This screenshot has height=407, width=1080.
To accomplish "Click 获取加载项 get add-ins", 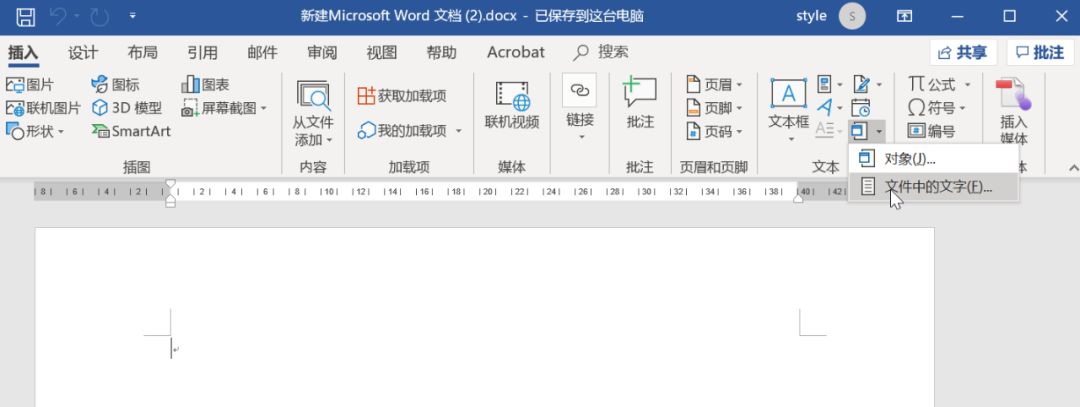I will point(402,96).
